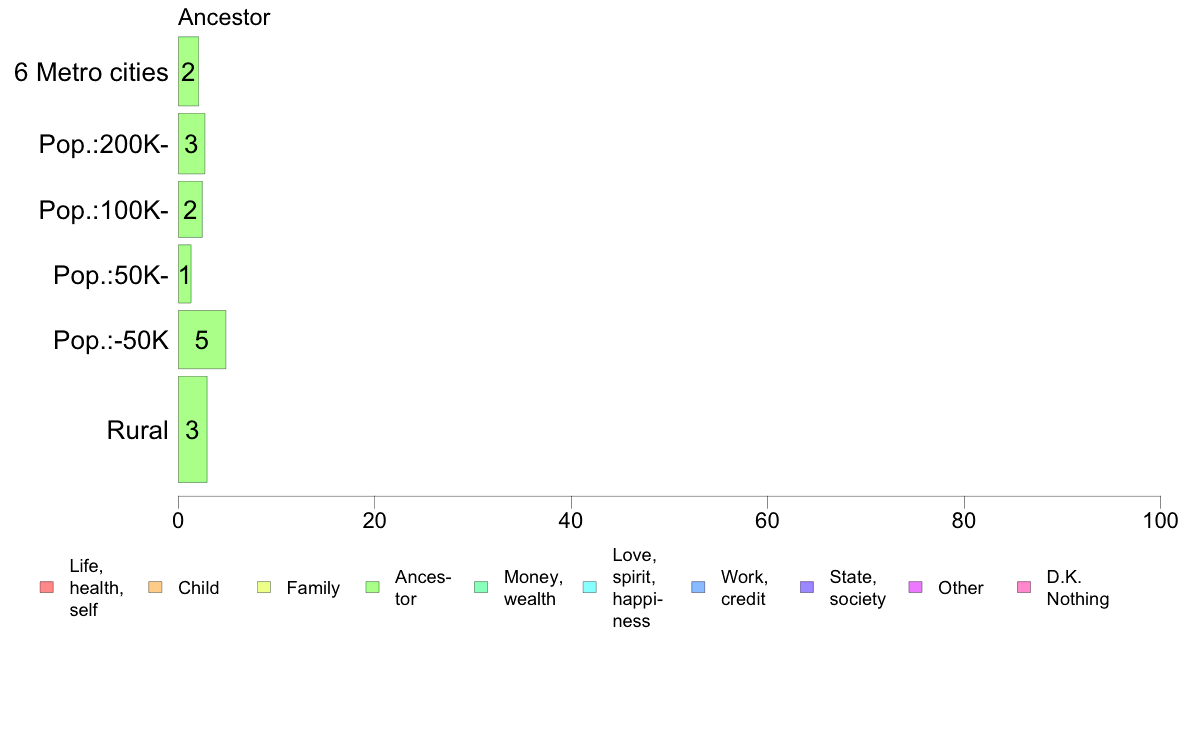Viewport: 1188px width, 736px height.
Task: Click the purple State, society swatch
Action: click(807, 587)
